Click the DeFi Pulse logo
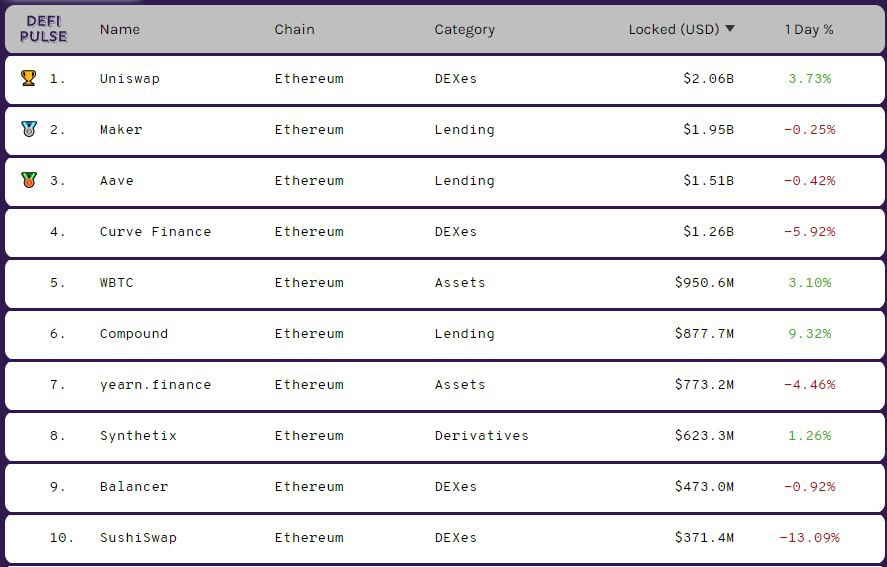Screen dimensions: 887x567 43,29
